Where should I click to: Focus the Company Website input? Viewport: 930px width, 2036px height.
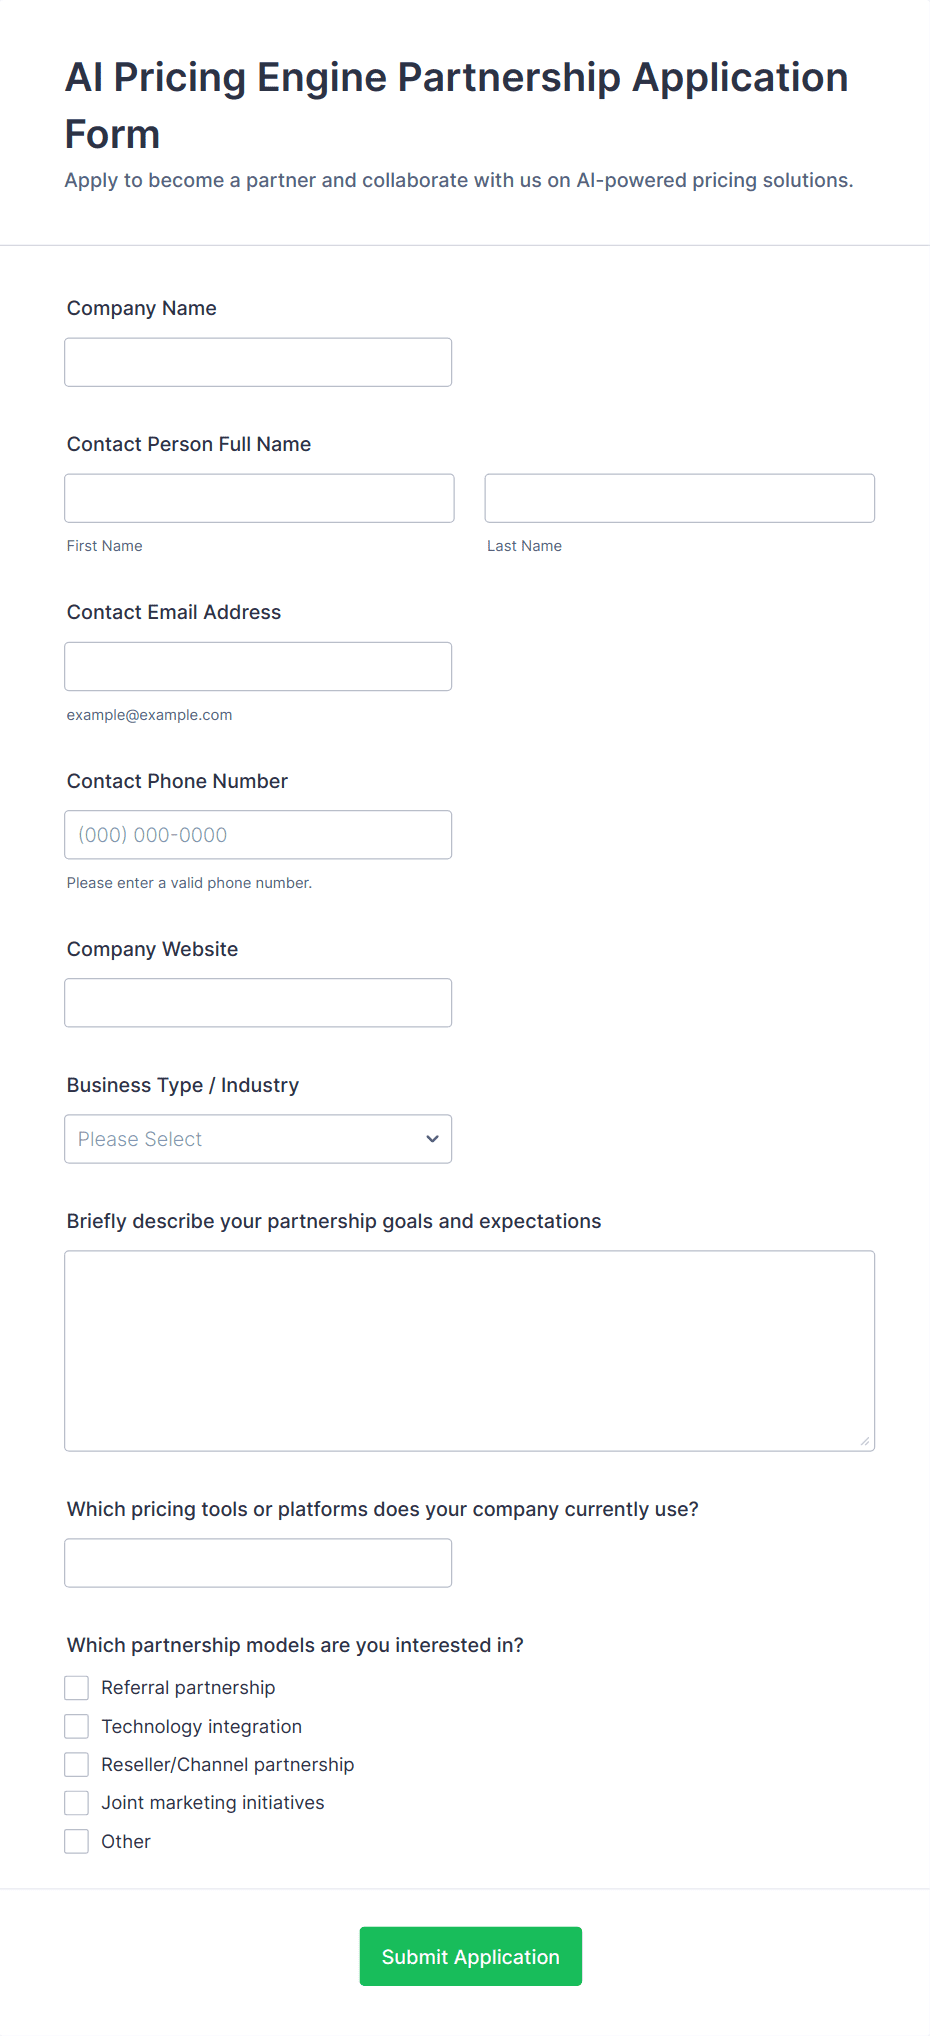[258, 1003]
